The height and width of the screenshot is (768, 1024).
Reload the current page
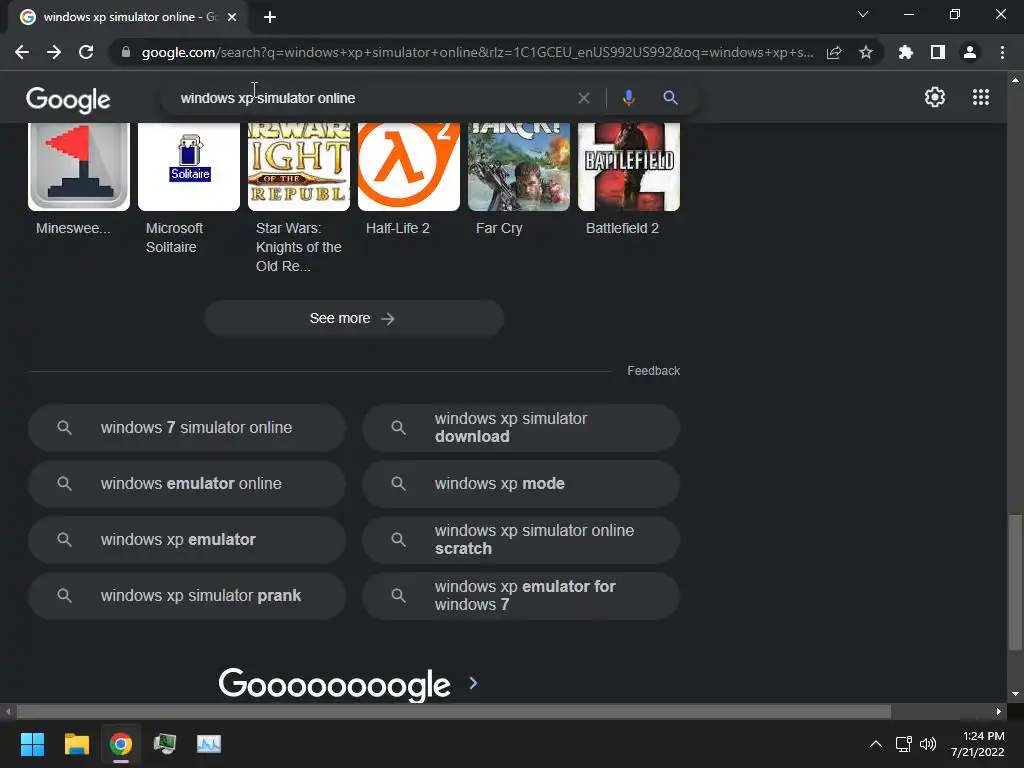pyautogui.click(x=86, y=52)
